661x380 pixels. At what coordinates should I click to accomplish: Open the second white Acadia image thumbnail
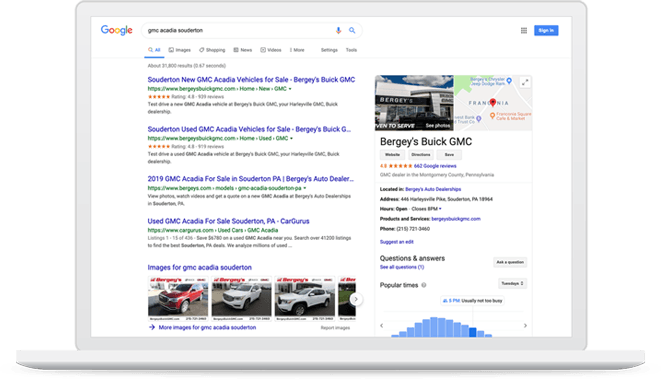pyautogui.click(x=241, y=299)
